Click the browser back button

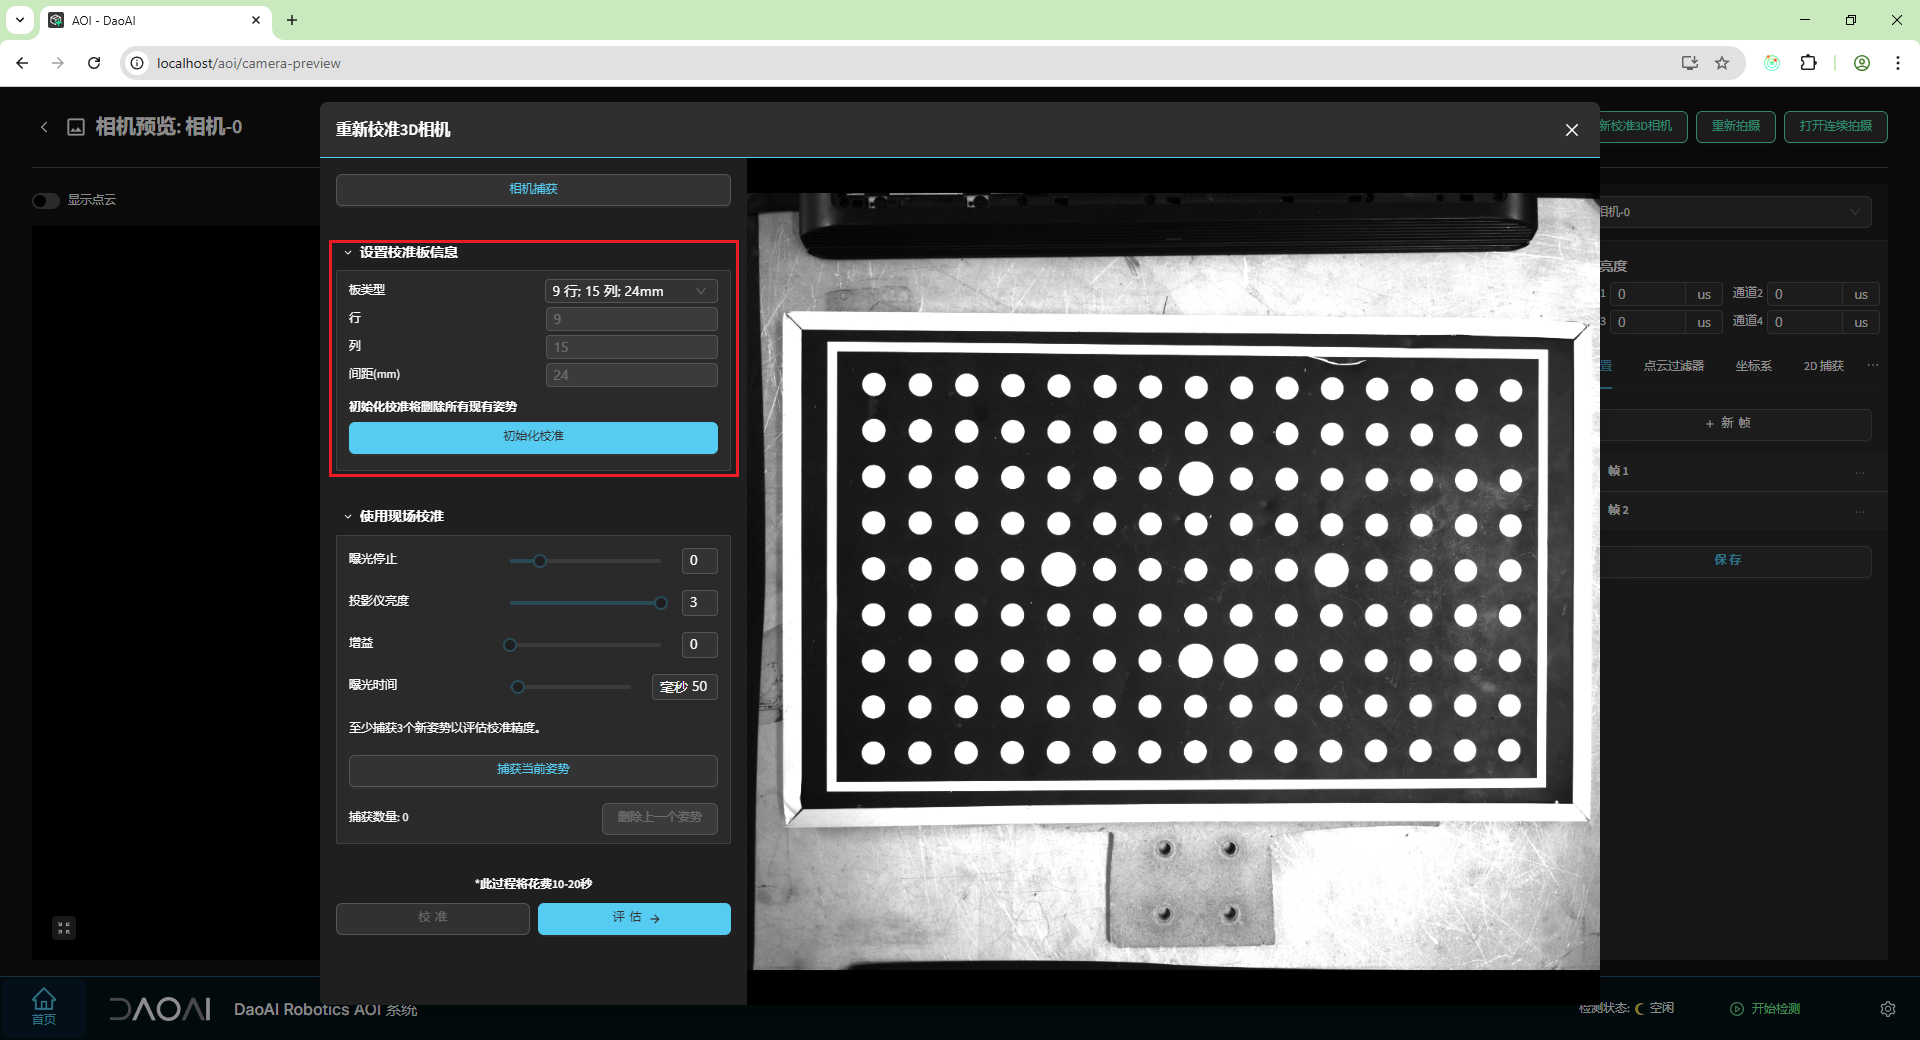[x=22, y=63]
